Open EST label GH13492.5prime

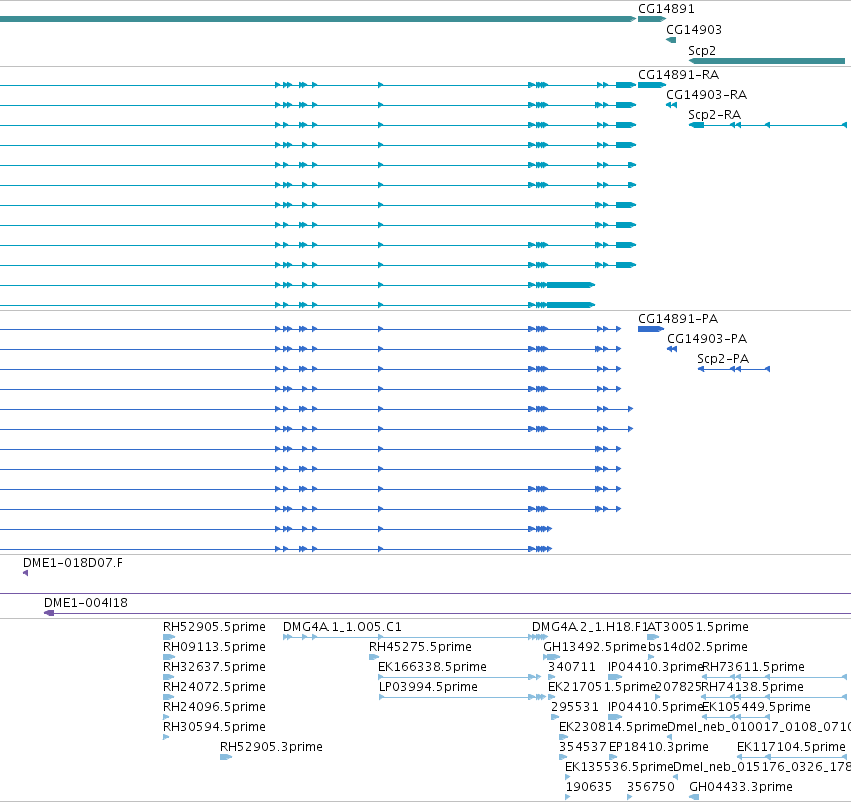[x=595, y=647]
